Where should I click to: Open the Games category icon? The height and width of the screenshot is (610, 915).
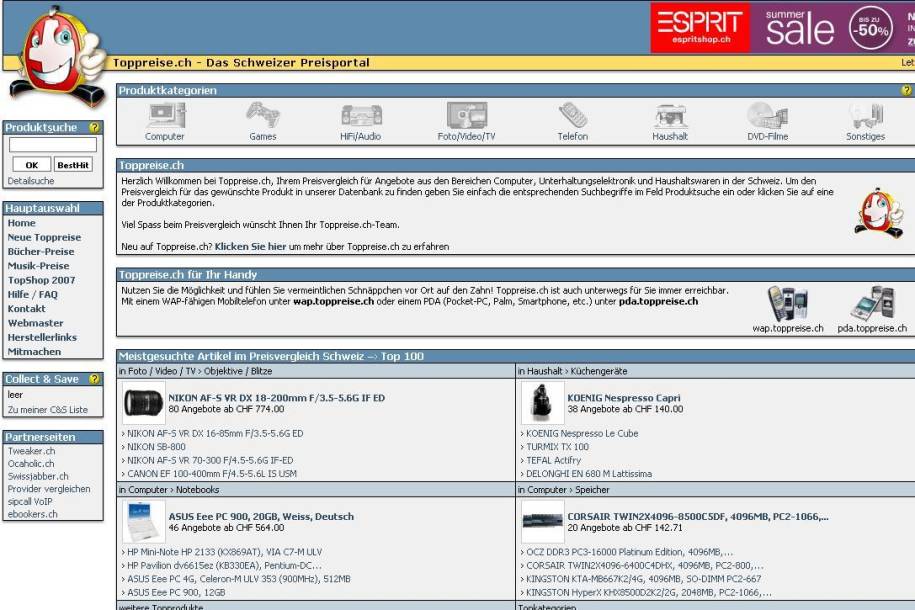click(263, 116)
